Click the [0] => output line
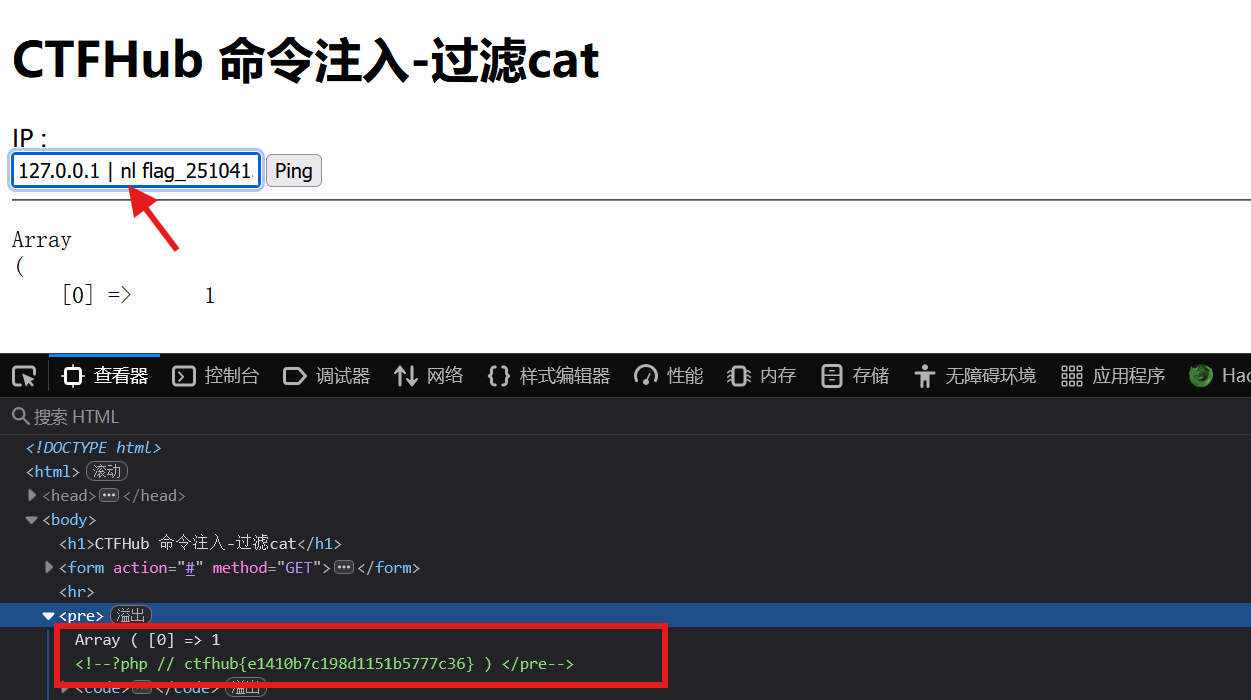Viewport: 1251px width, 700px height. 138,296
